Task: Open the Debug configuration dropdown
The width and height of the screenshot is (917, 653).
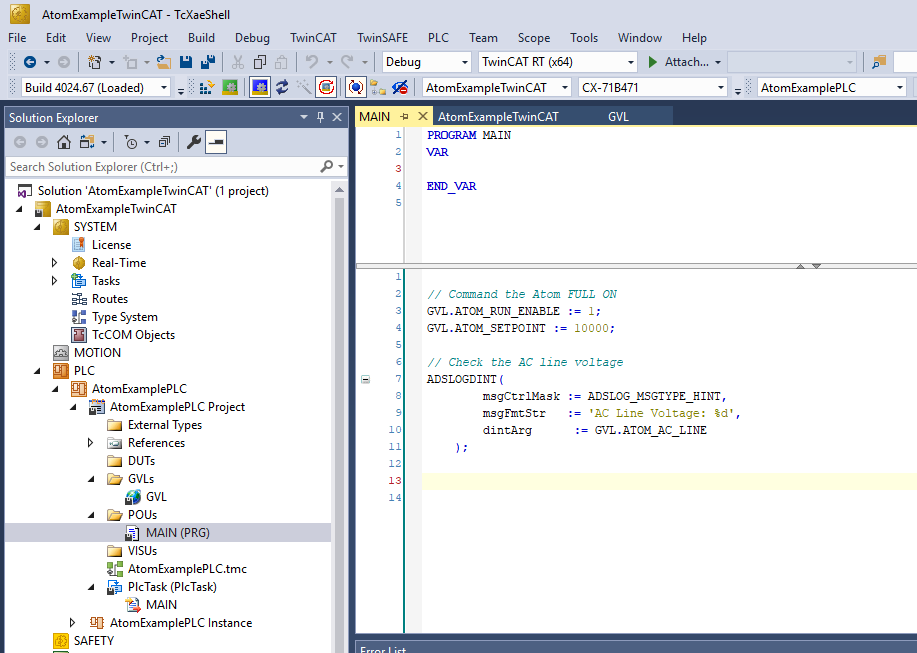Action: (x=426, y=62)
